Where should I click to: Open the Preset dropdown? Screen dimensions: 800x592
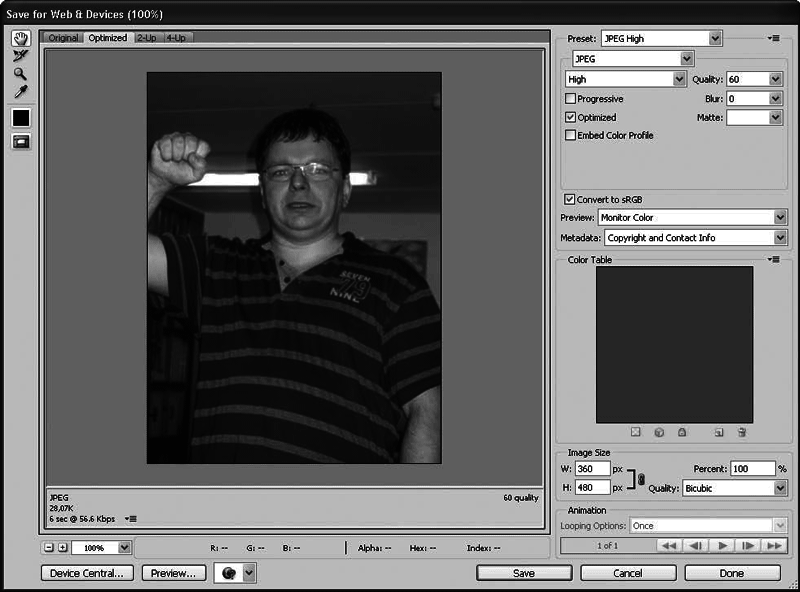click(x=716, y=37)
